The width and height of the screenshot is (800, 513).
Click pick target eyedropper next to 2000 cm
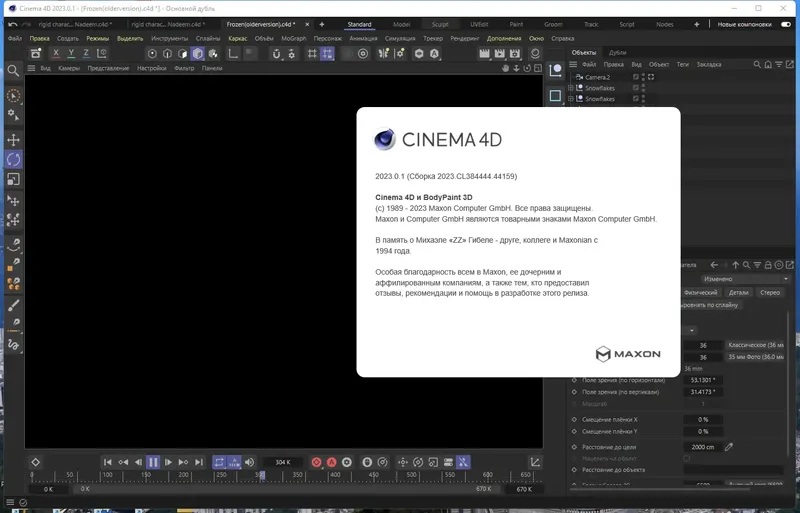click(x=729, y=447)
